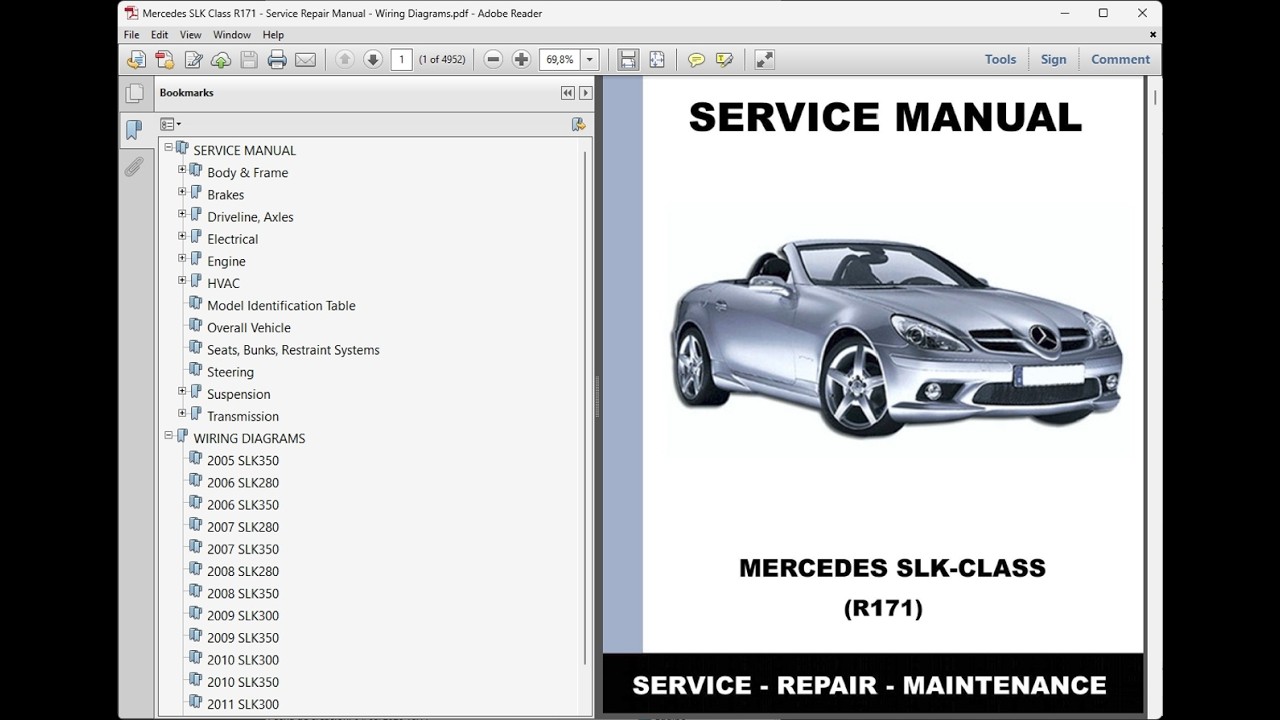Open the Edit menu
This screenshot has height=720, width=1280.
[160, 35]
